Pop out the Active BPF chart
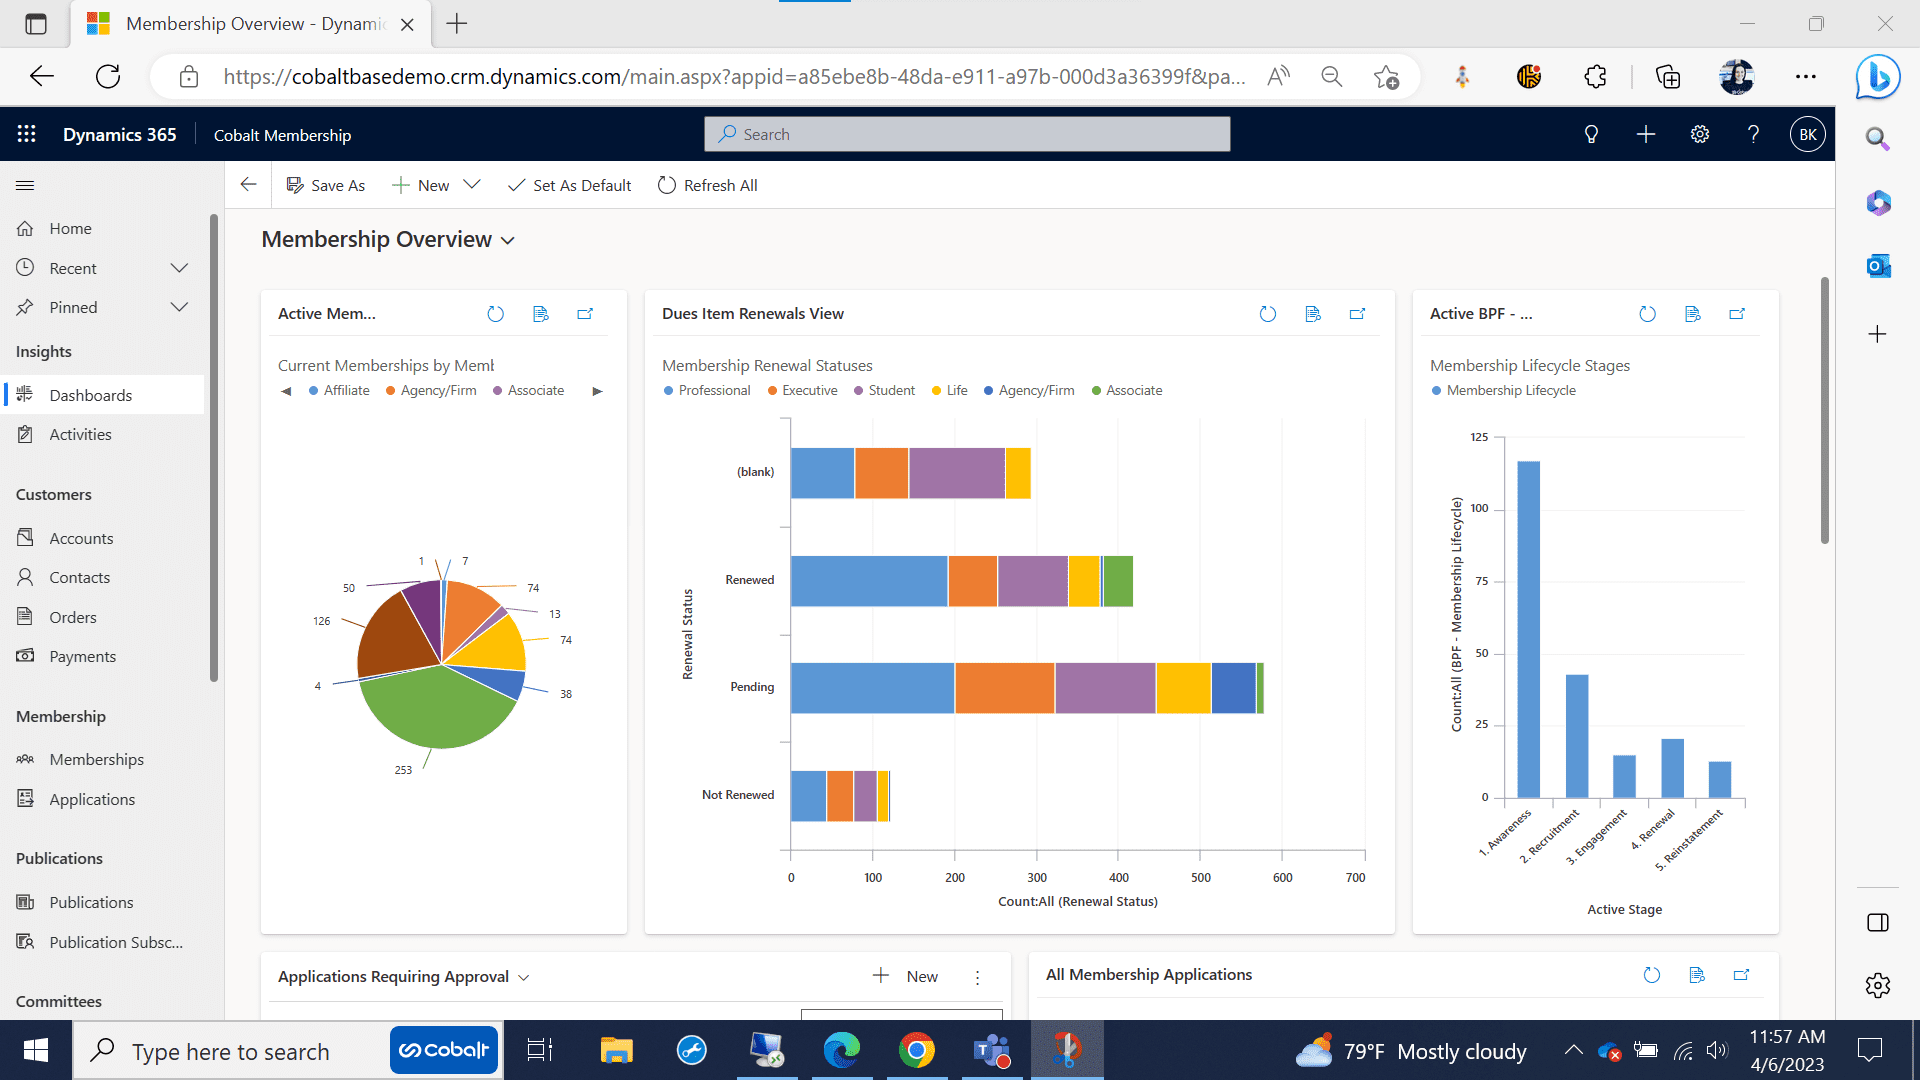Viewport: 1920px width, 1080px height. [x=1737, y=313]
